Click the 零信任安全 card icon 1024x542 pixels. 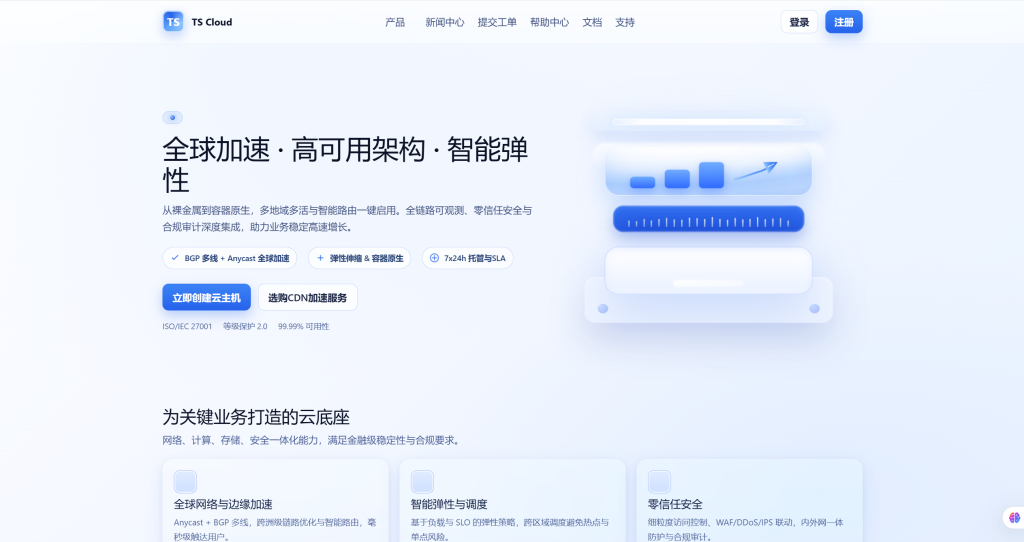tap(660, 482)
